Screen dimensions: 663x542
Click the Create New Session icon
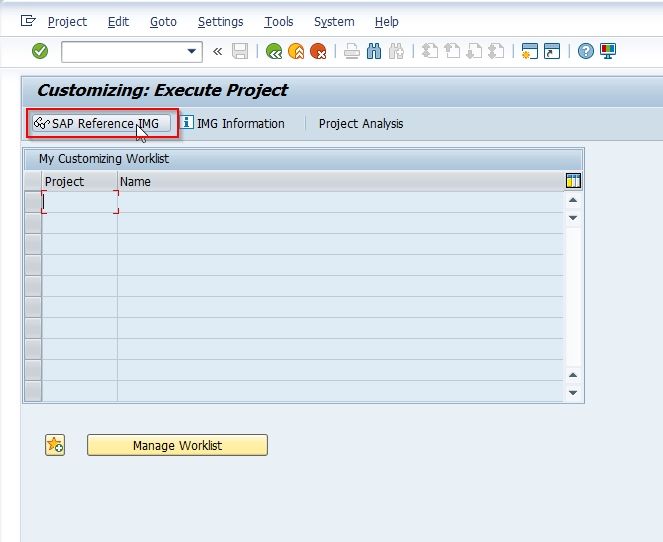click(529, 52)
